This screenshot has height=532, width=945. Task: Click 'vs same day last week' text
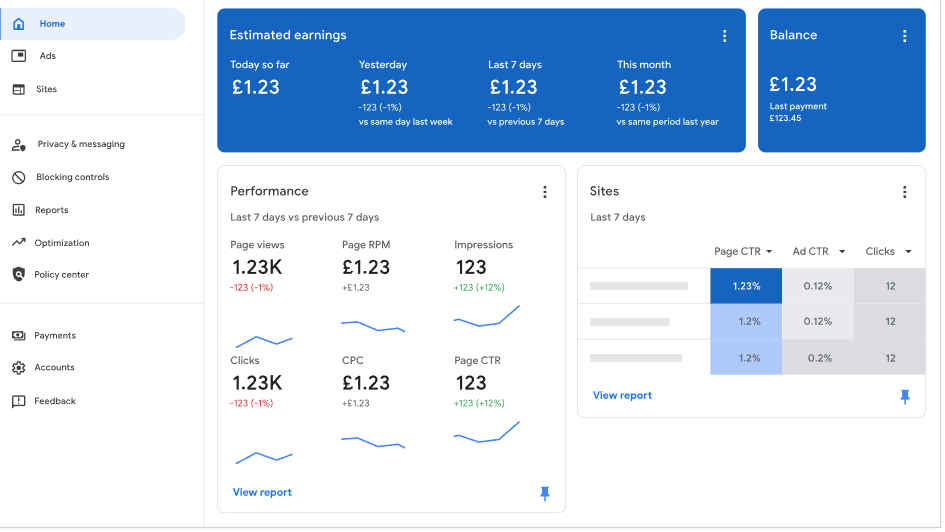click(x=407, y=122)
